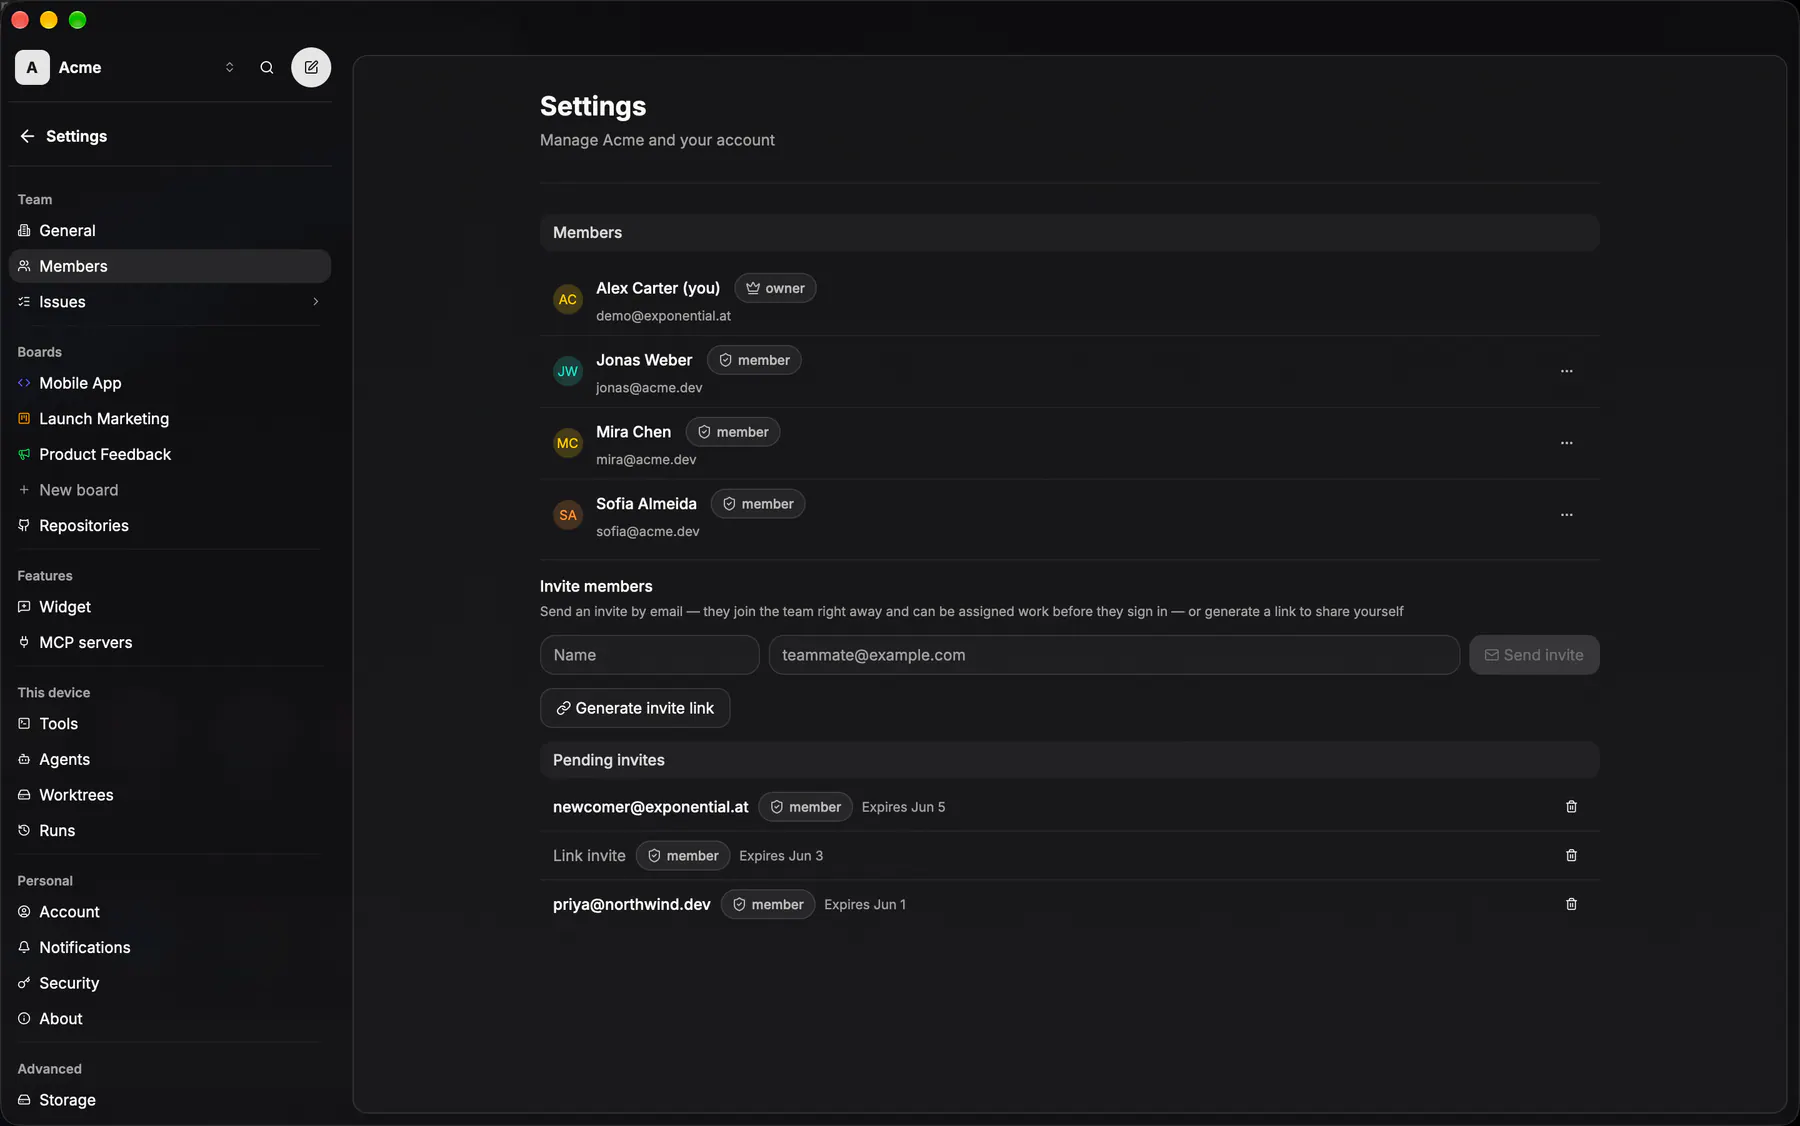Click the compose new issue icon
The image size is (1800, 1126).
(x=311, y=67)
